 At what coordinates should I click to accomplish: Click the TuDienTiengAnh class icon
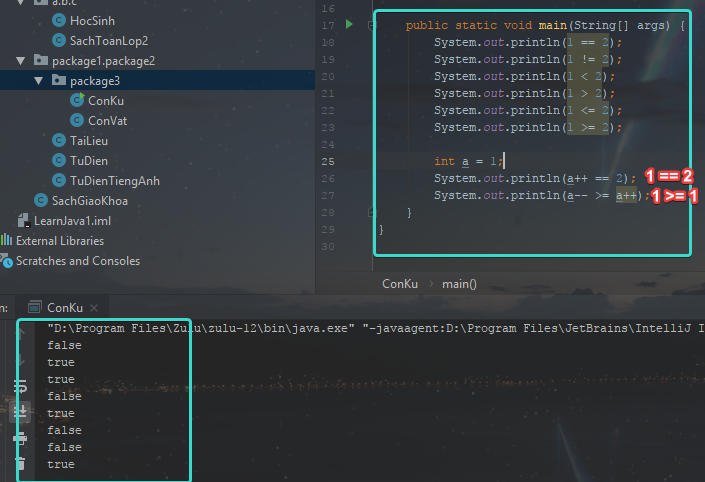pos(59,180)
